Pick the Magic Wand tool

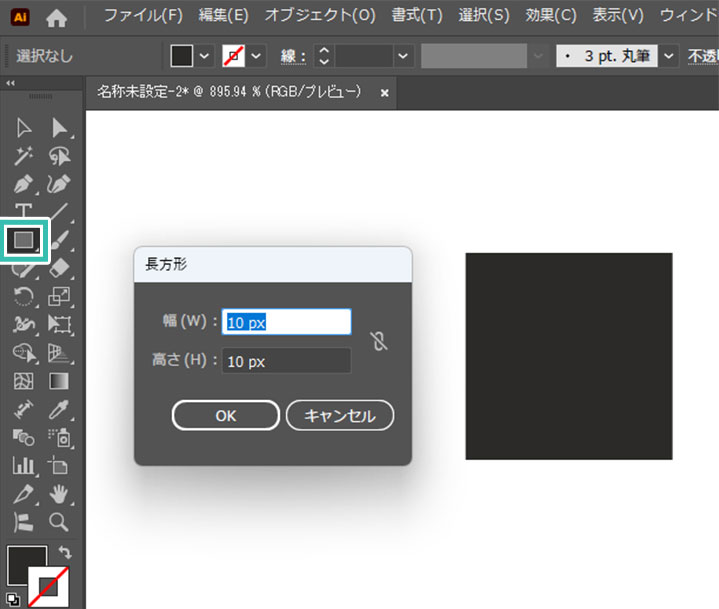click(24, 156)
